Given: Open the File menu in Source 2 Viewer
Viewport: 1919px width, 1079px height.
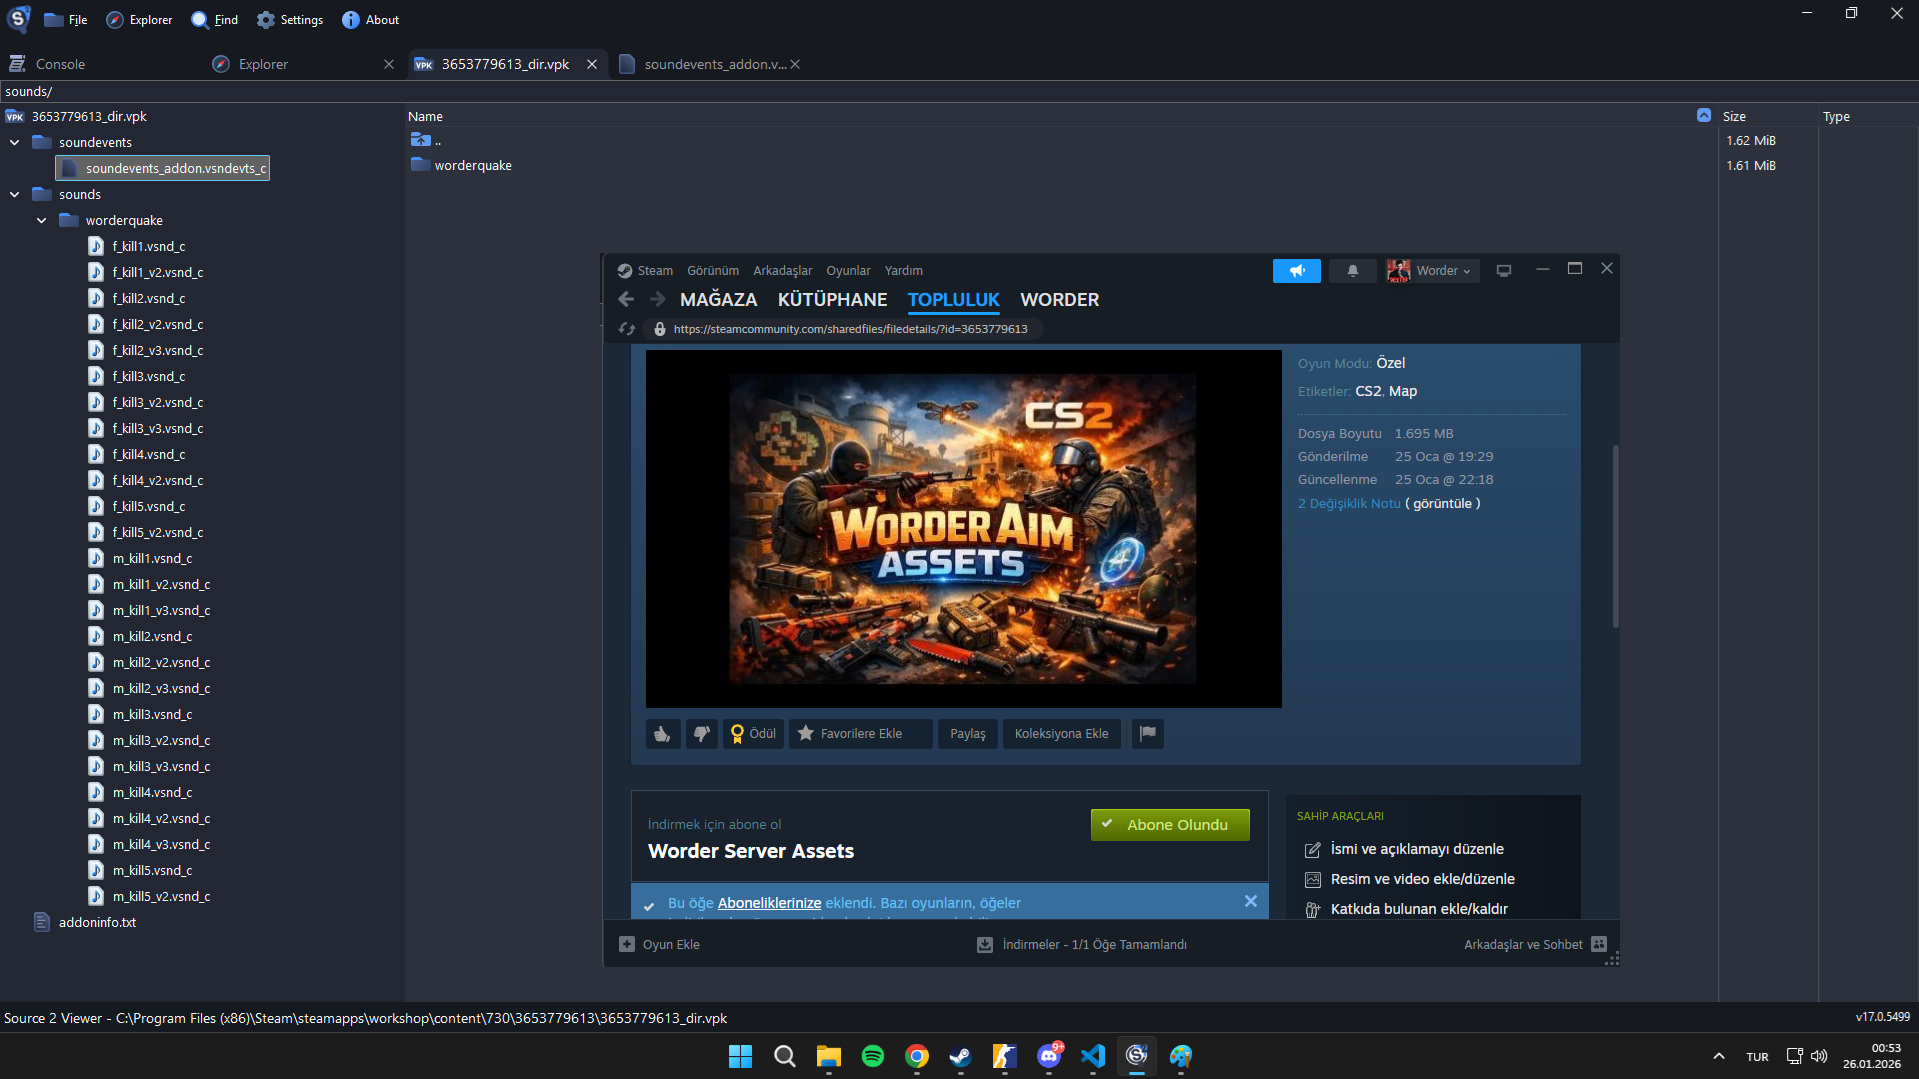Looking at the screenshot, I should pyautogui.click(x=65, y=20).
